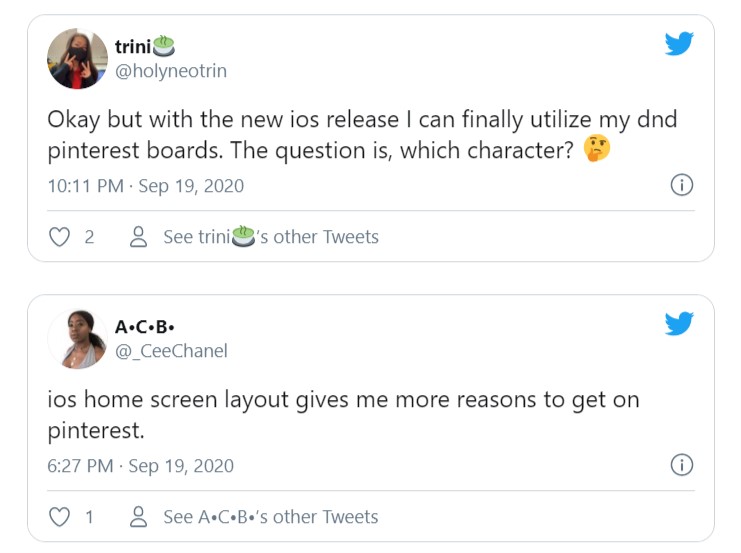The image size is (741, 553).
Task: Click the 6:27 PM · Sep 19, 2020 timestamp
Action: [x=140, y=466]
